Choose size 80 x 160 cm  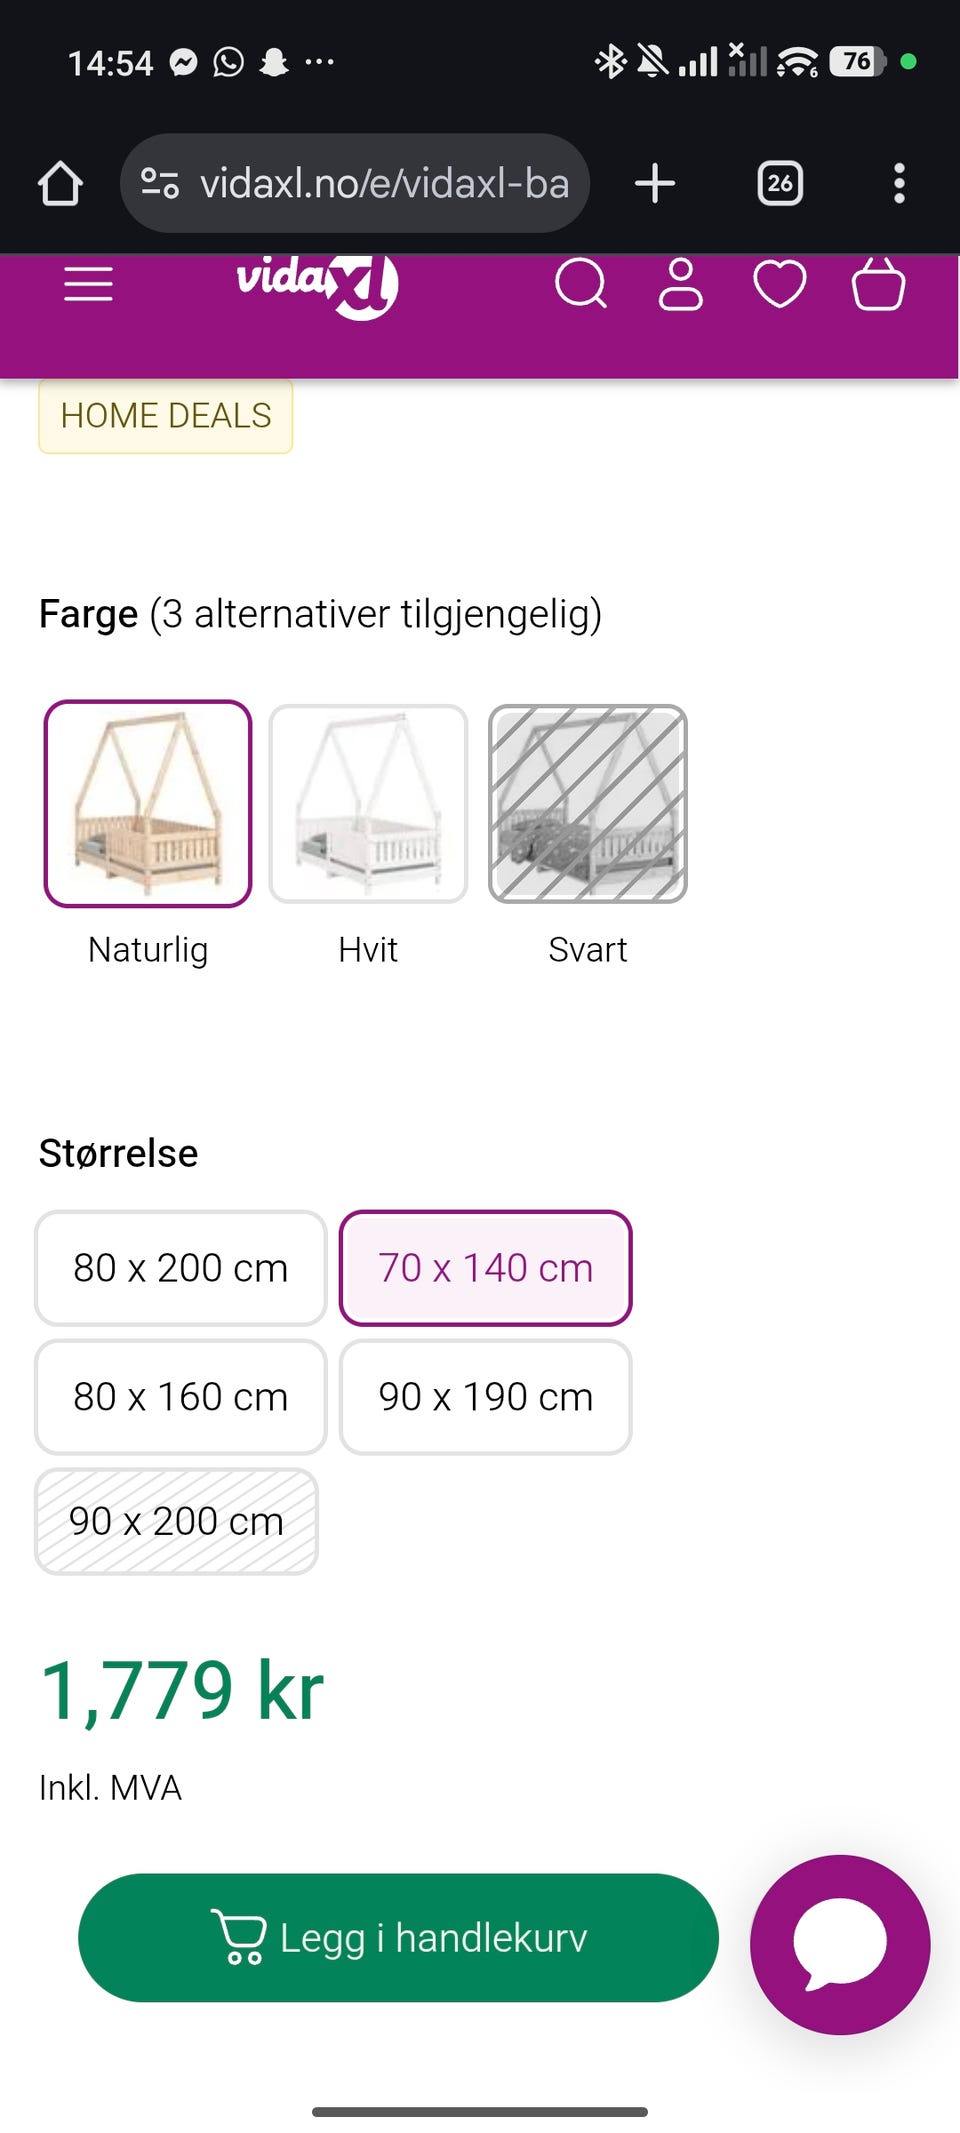pyautogui.click(x=181, y=1397)
